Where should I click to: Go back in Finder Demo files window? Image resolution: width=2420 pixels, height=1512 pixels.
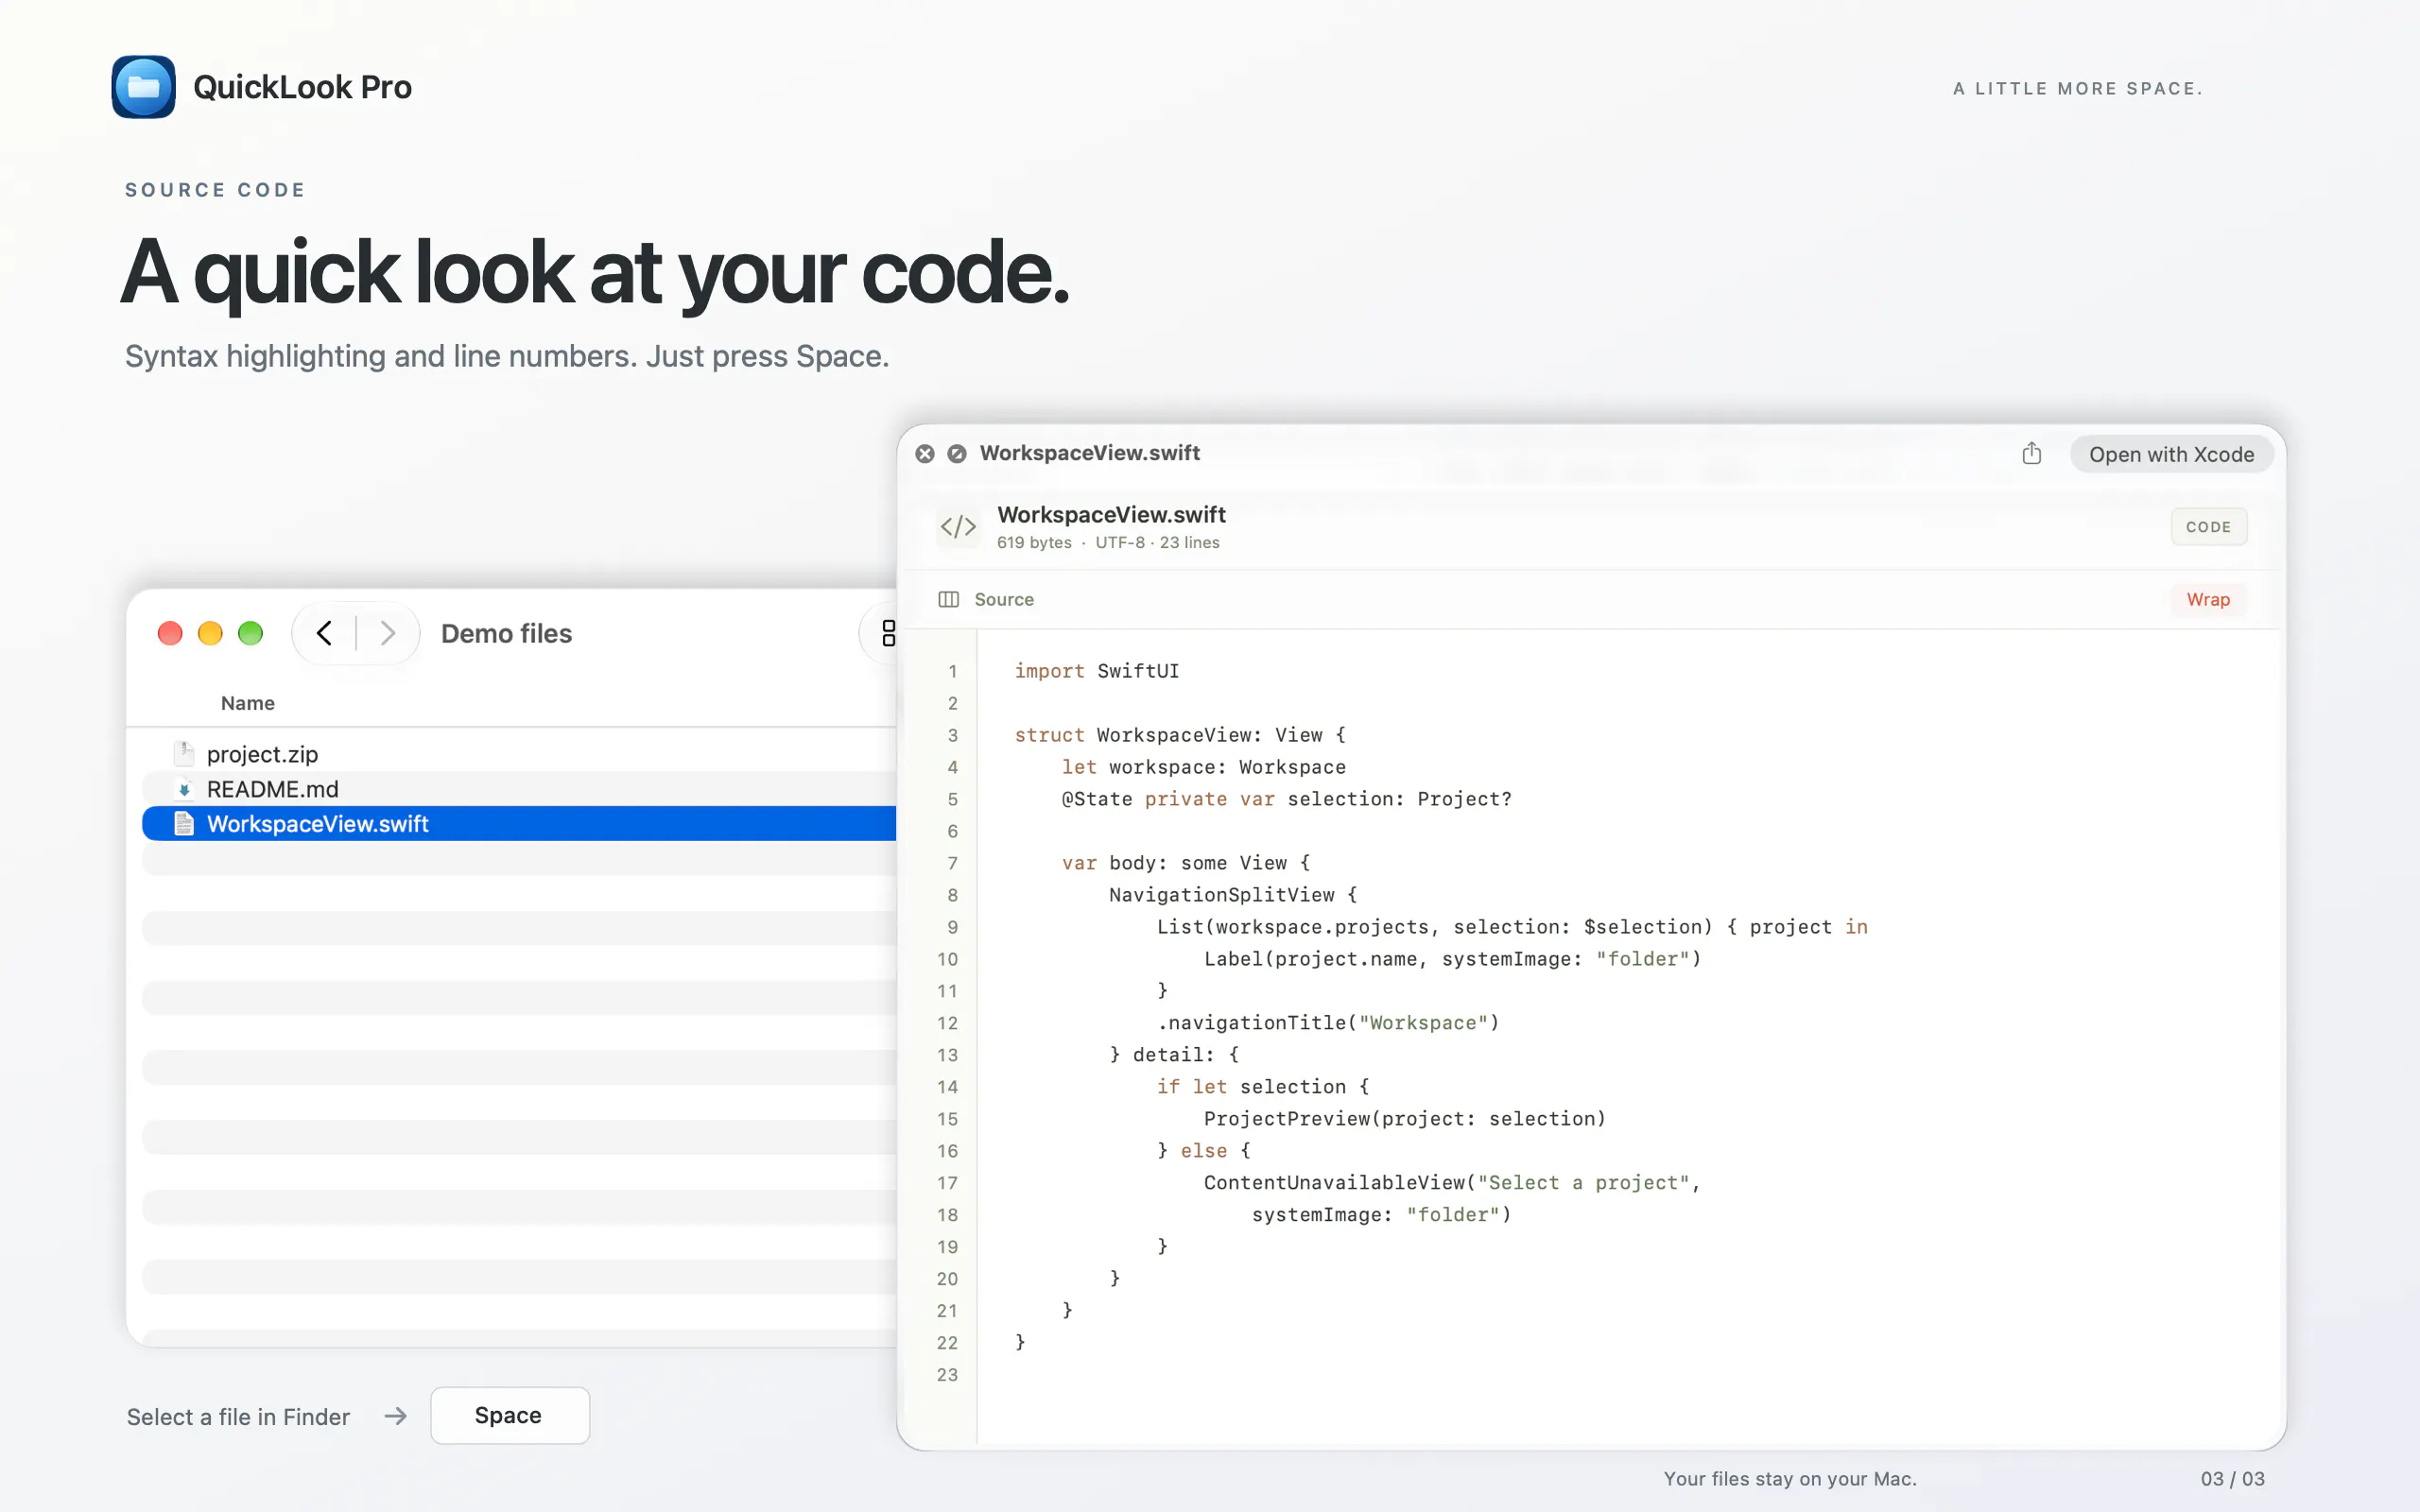pyautogui.click(x=324, y=633)
